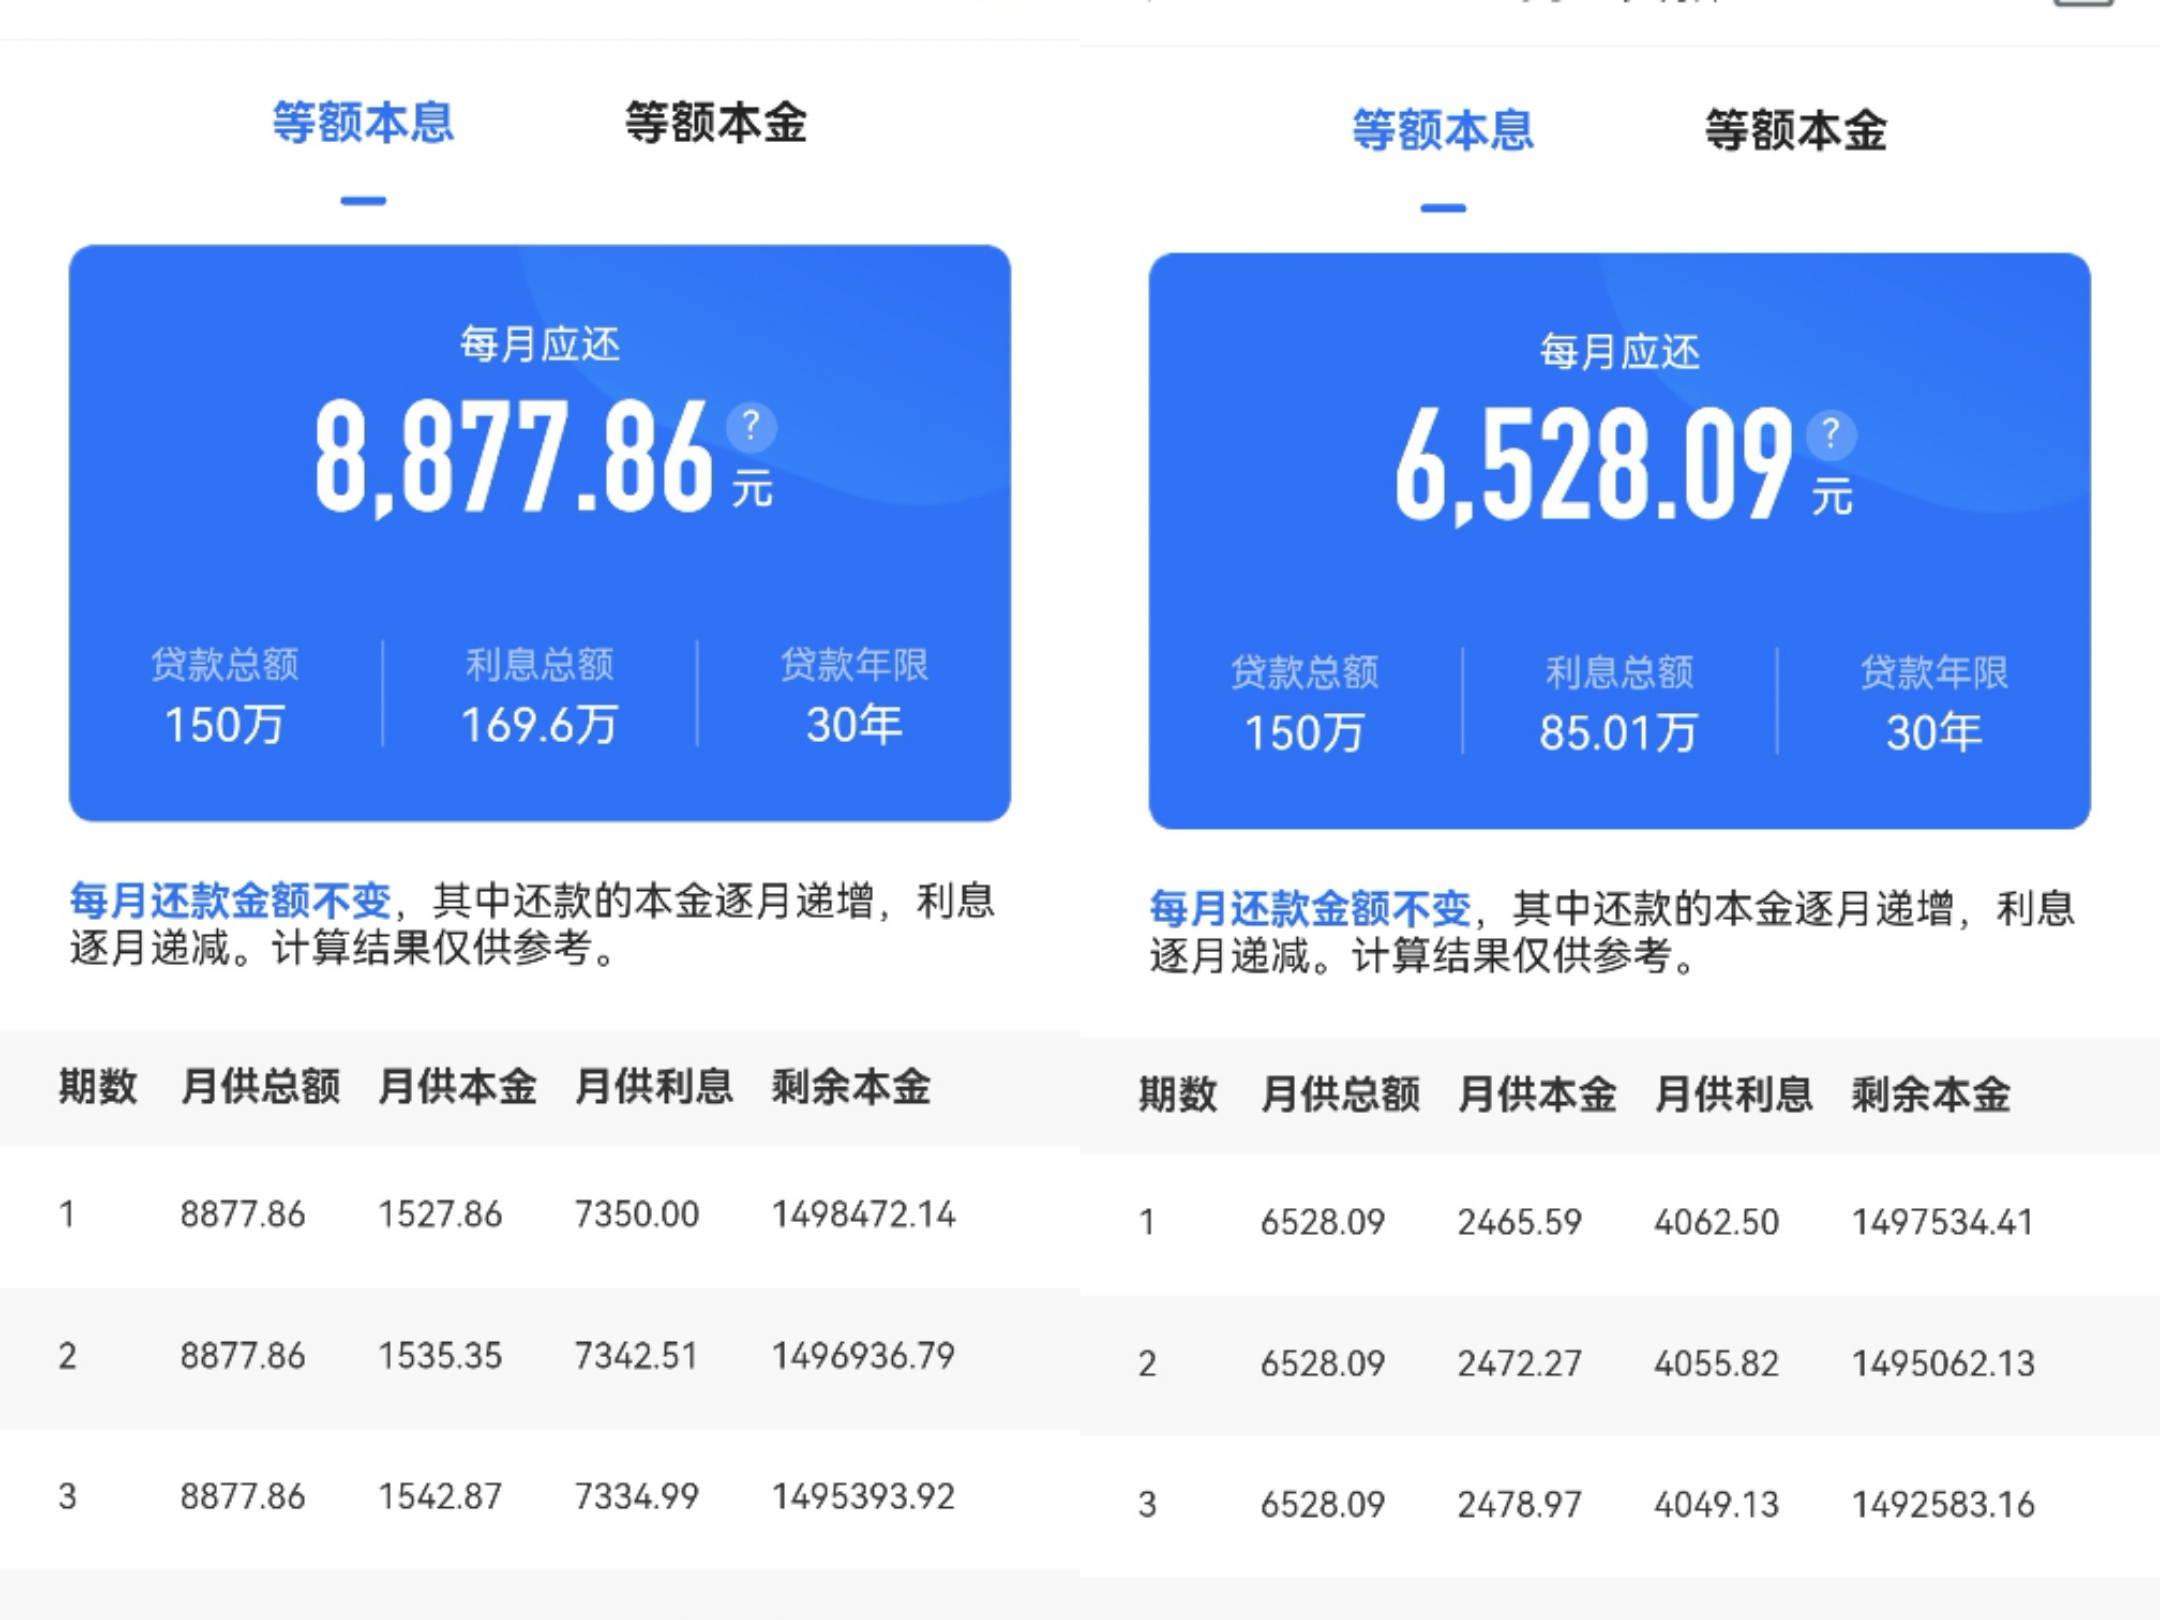Screen dimensions: 2160x1620
Task: Select 等额本息 tab in right panel
Action: click(1443, 130)
